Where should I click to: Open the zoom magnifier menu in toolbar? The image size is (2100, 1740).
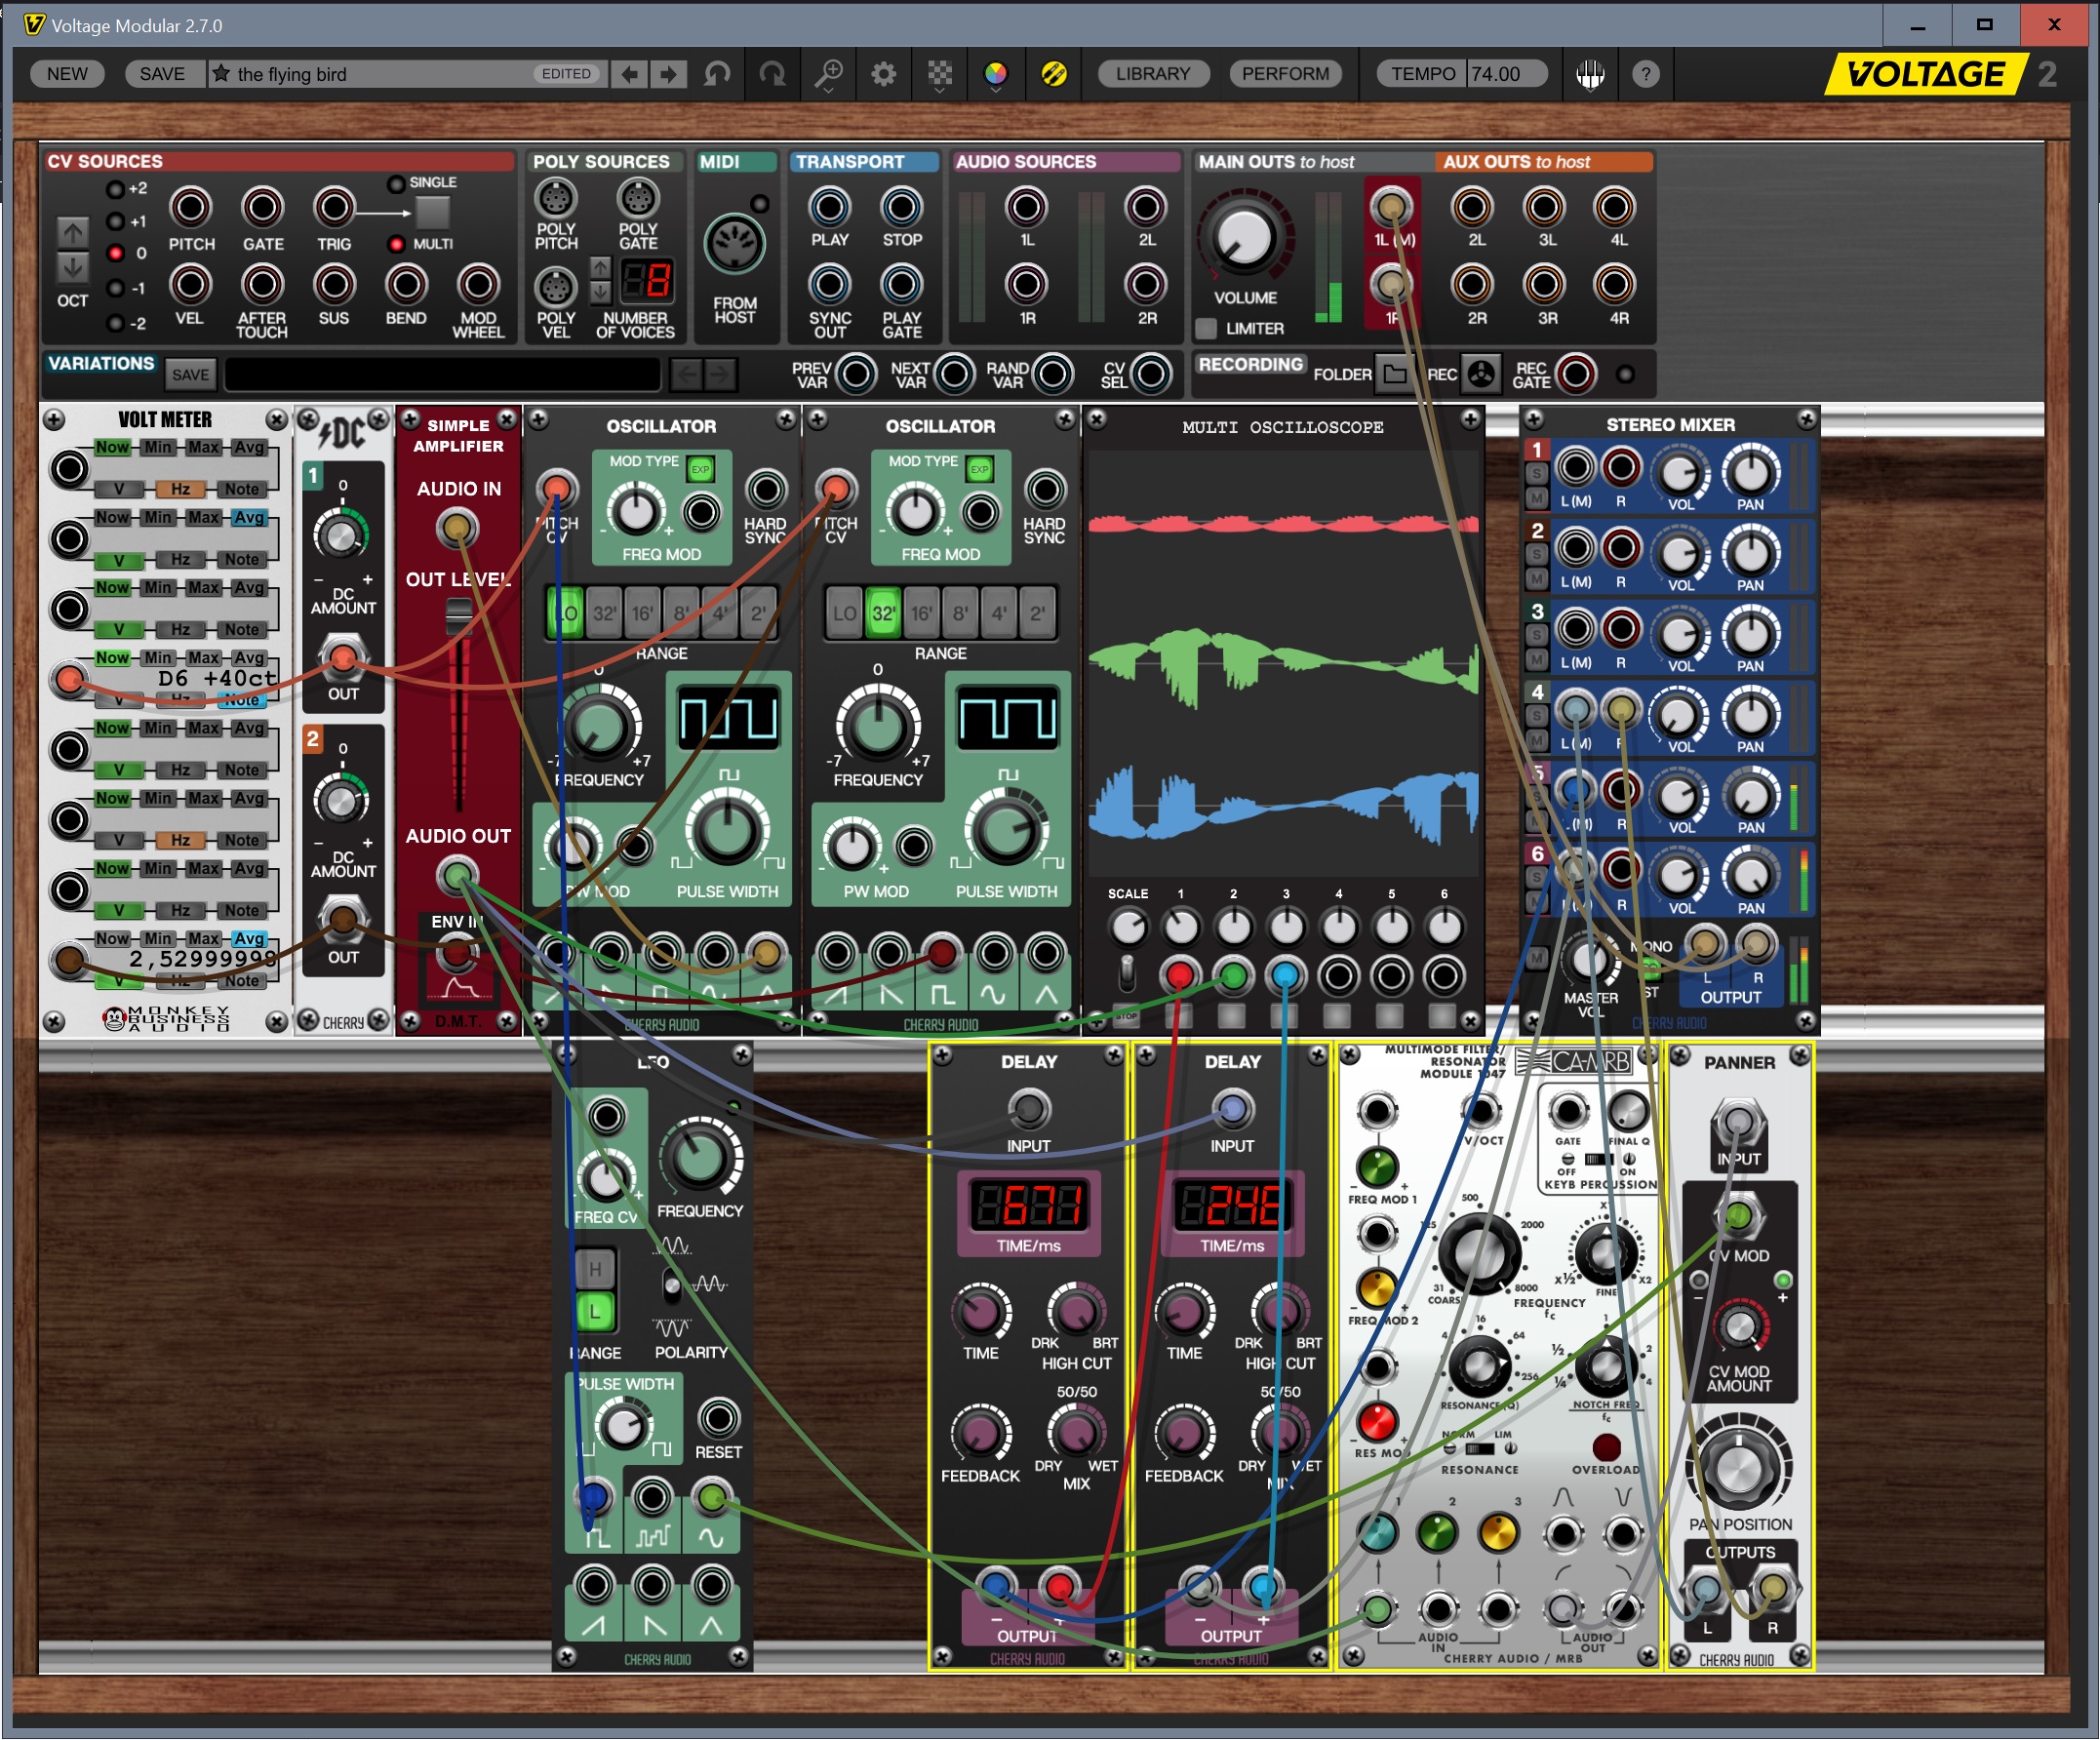pyautogui.click(x=829, y=74)
